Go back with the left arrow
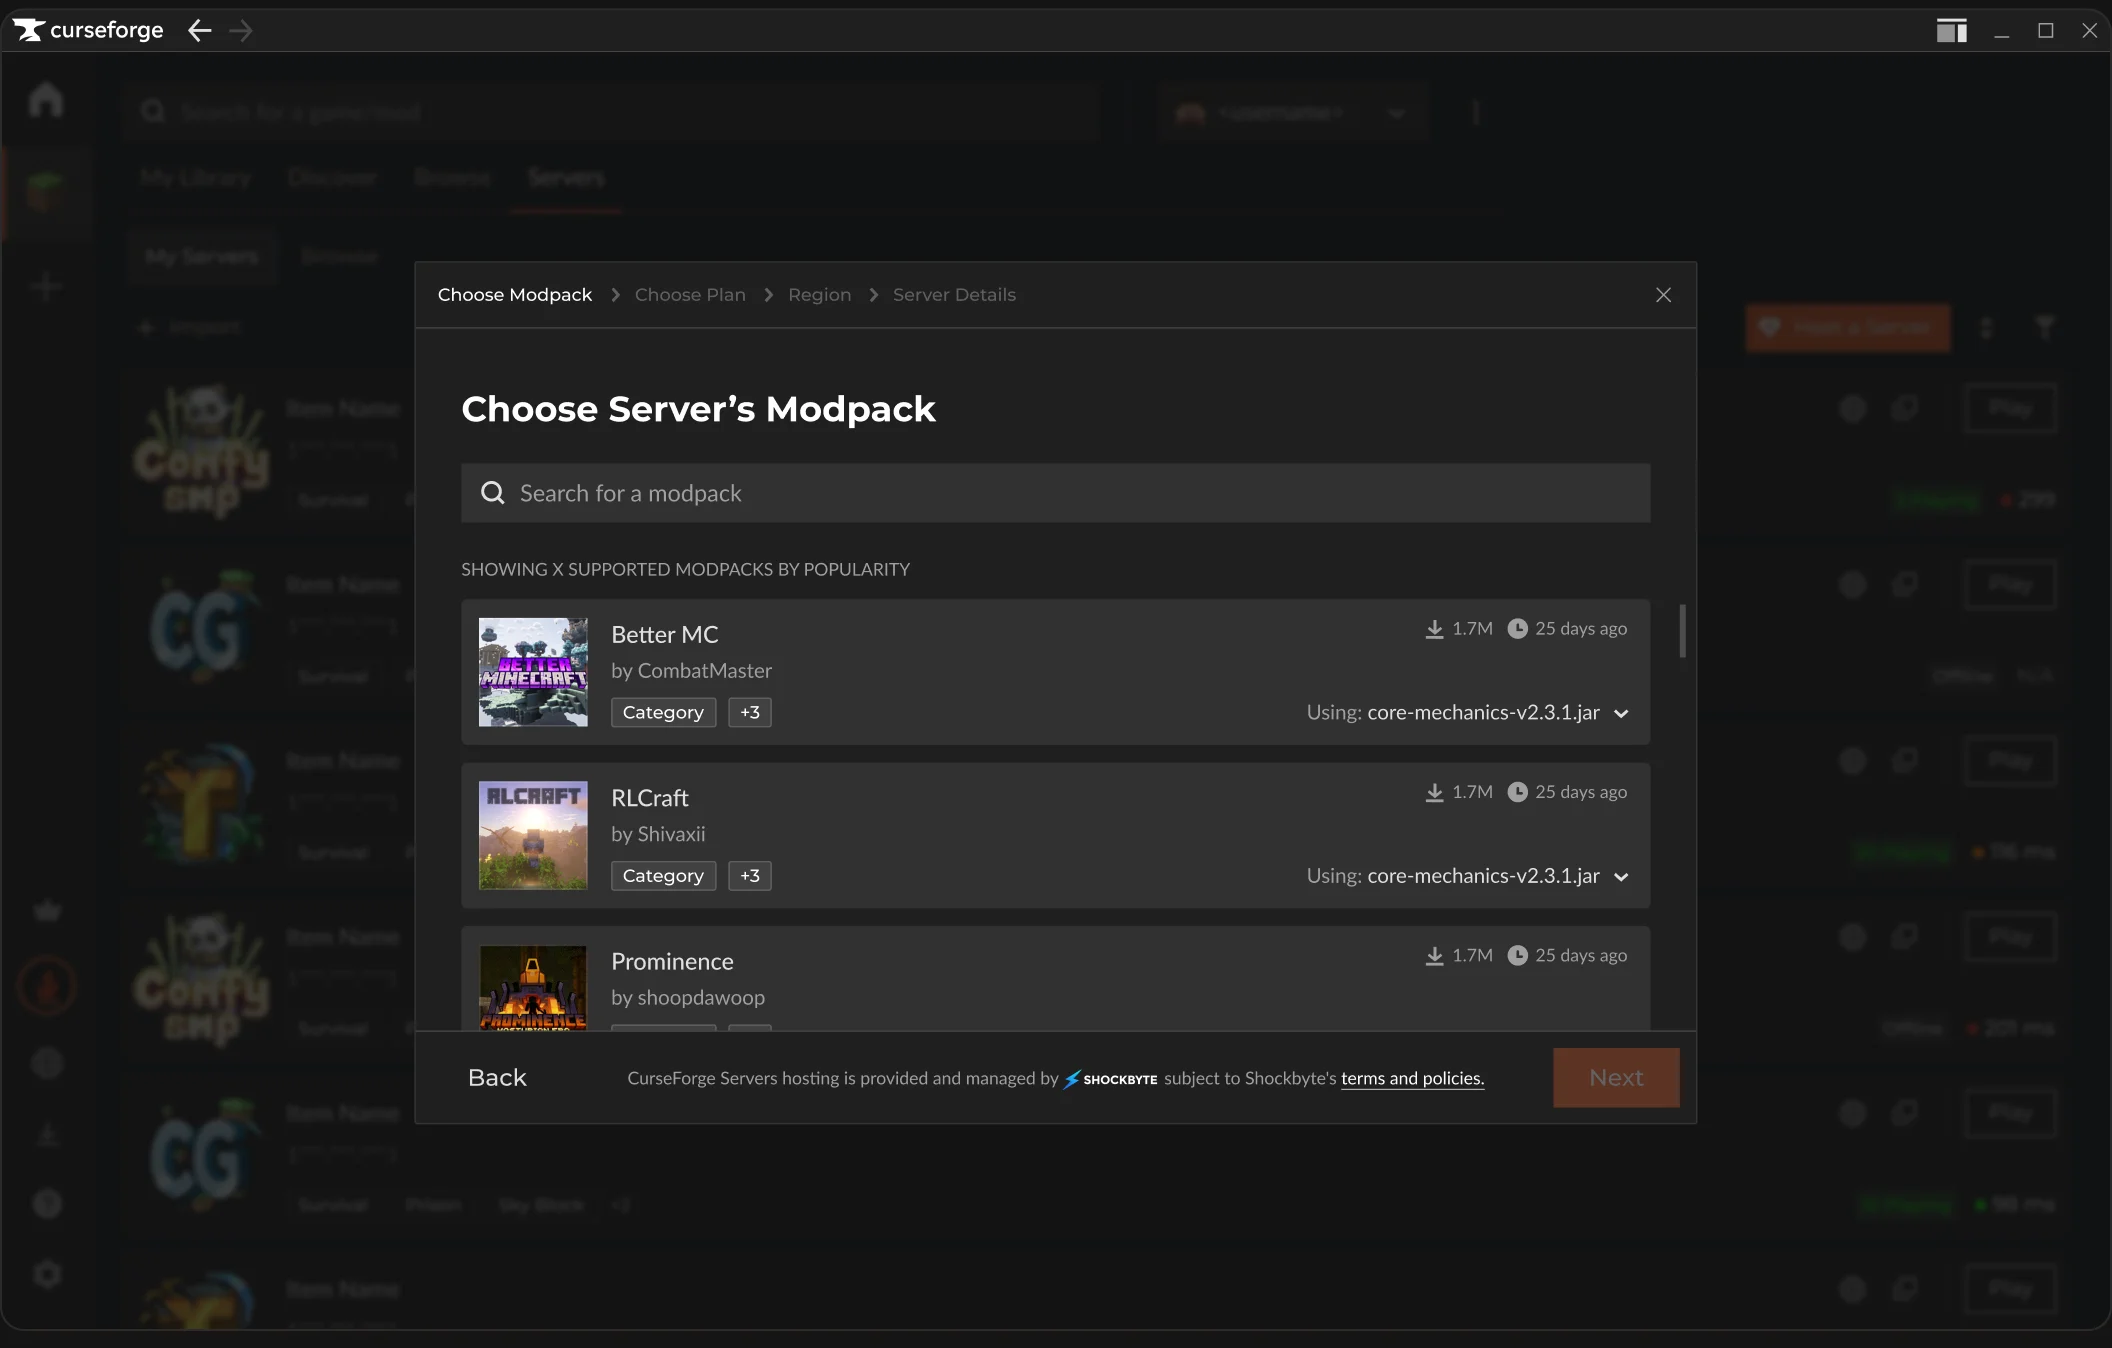This screenshot has height=1348, width=2112. [199, 30]
